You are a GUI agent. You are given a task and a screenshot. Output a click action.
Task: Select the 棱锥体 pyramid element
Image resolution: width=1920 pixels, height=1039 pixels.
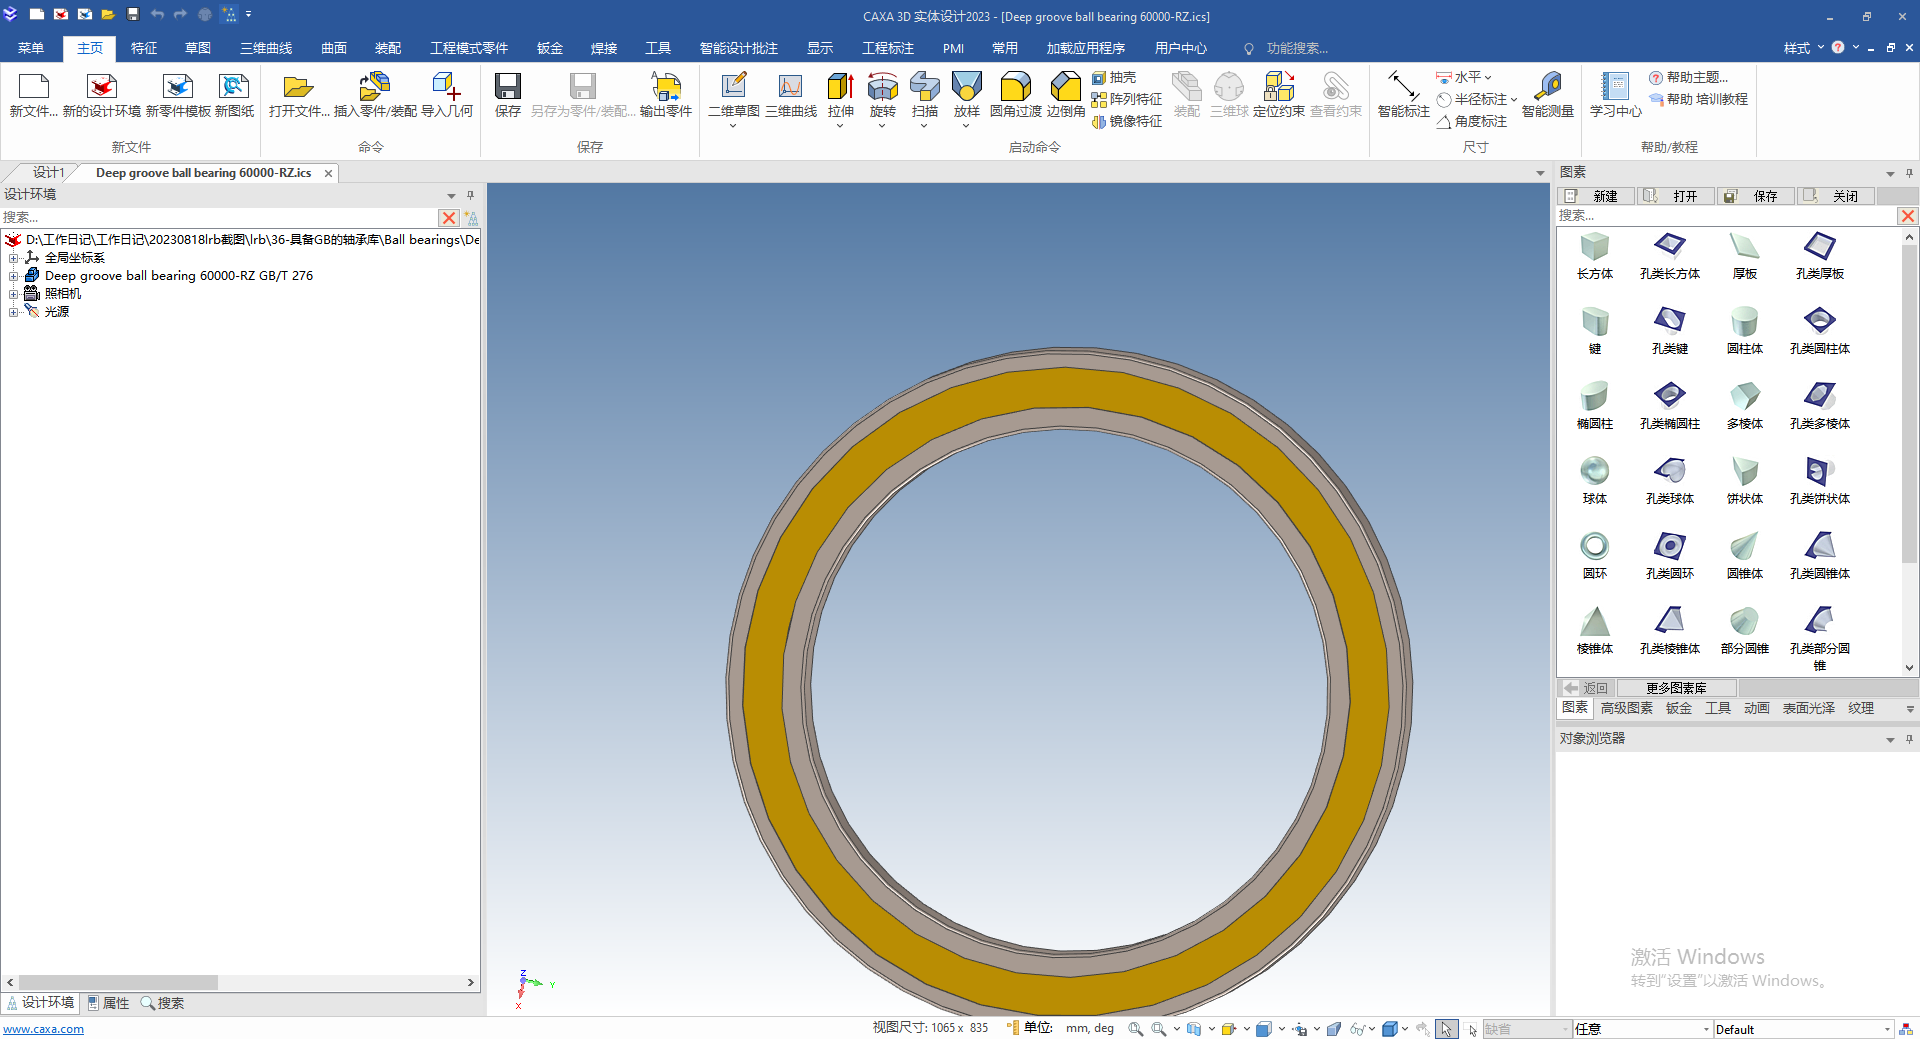pos(1595,631)
